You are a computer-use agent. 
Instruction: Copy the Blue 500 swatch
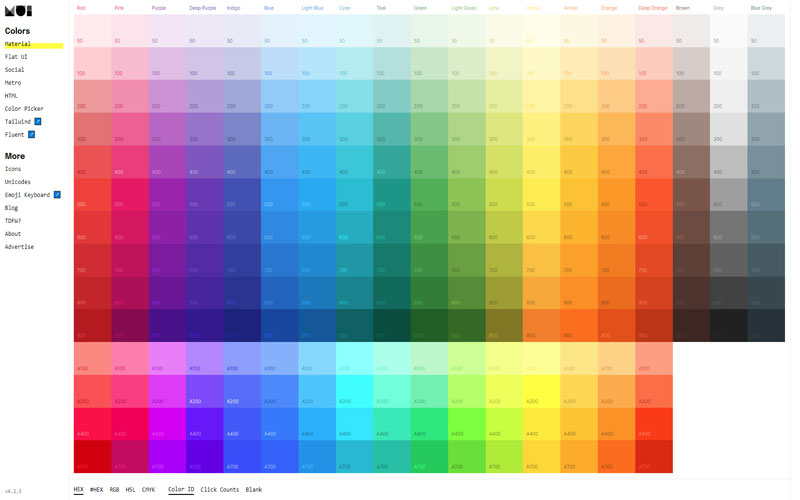pyautogui.click(x=280, y=194)
